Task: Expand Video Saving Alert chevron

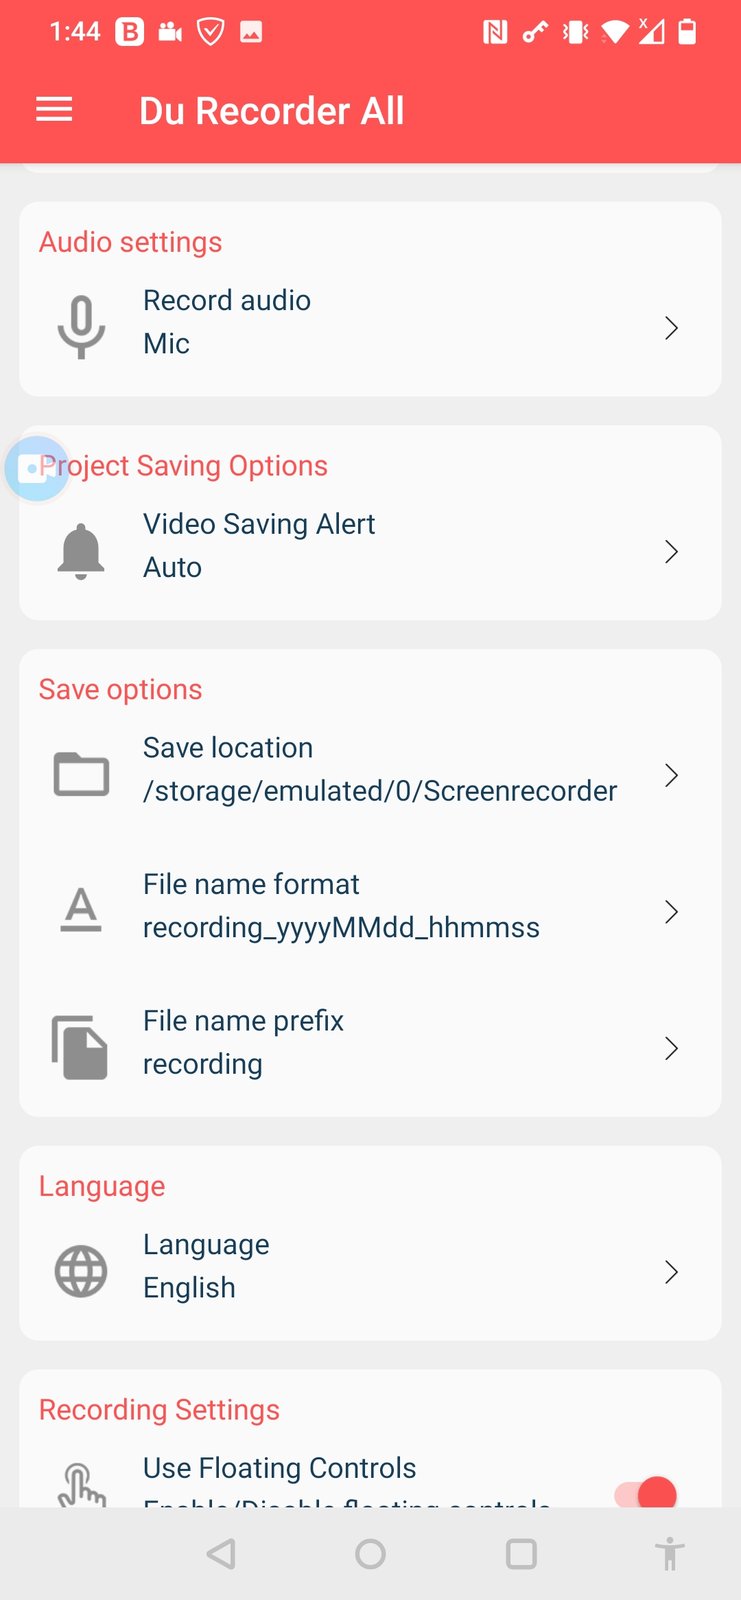Action: point(671,552)
